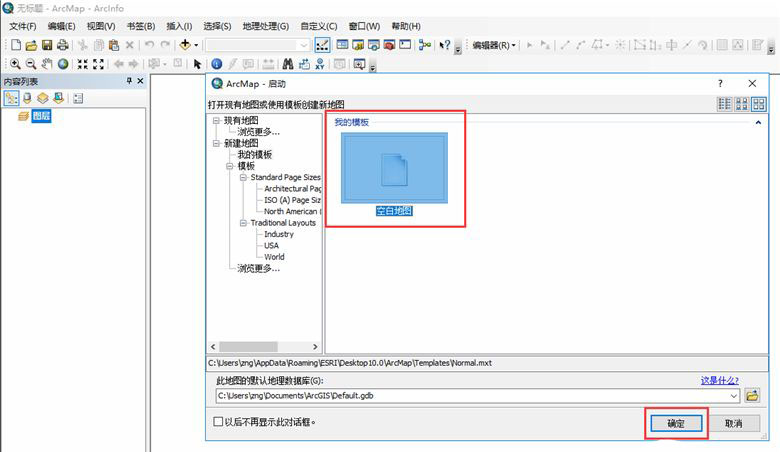Select 我的模板 in the tree
Image resolution: width=780 pixels, height=452 pixels.
255,155
